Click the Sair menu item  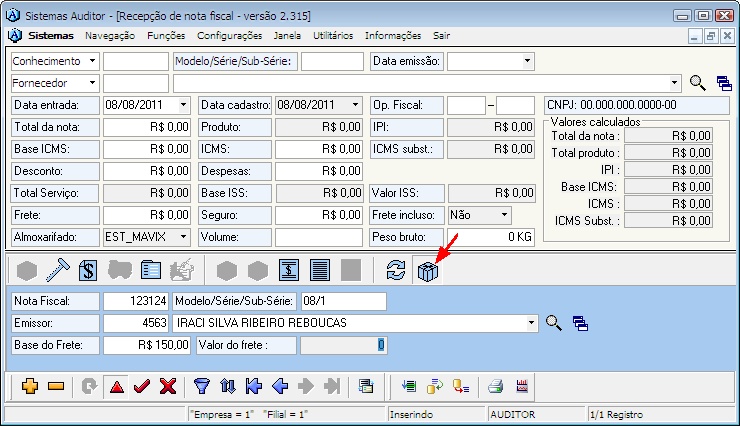[x=441, y=35]
